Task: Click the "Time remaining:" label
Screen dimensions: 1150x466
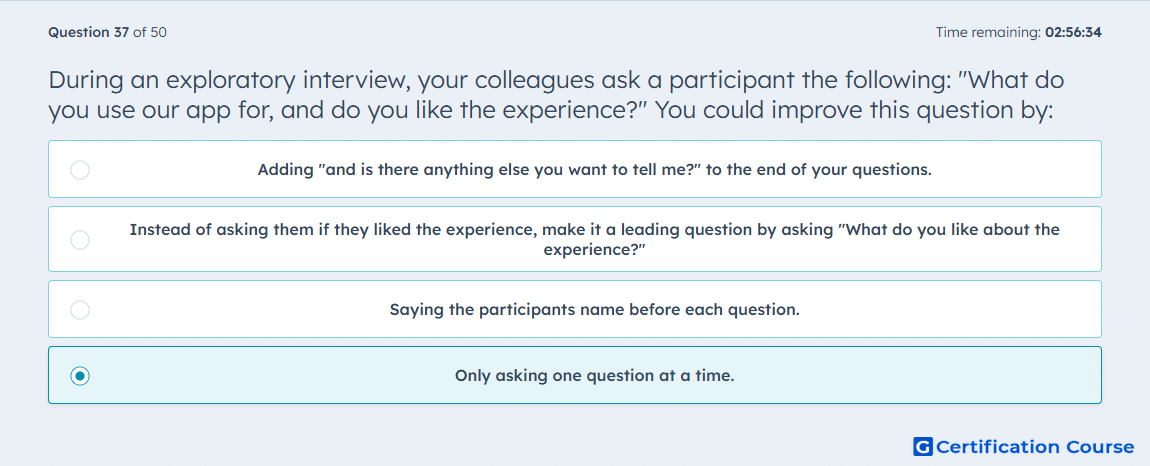Action: click(988, 32)
